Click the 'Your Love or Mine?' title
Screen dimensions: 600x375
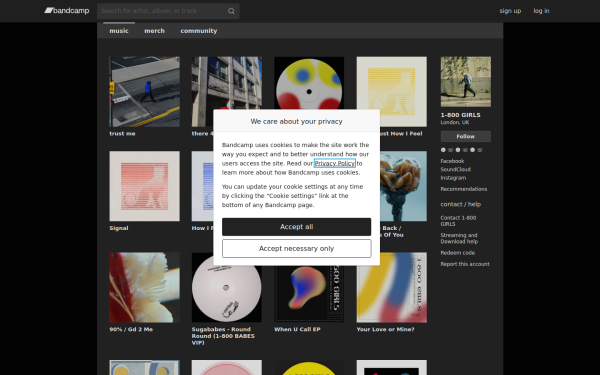(x=385, y=329)
